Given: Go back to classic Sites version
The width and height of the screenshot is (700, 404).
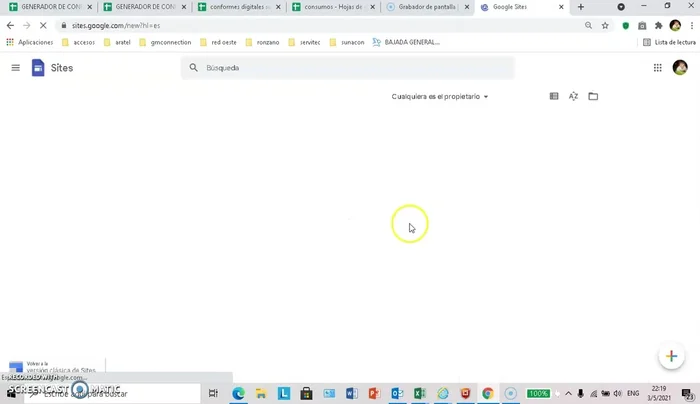Looking at the screenshot, I should tap(53, 367).
